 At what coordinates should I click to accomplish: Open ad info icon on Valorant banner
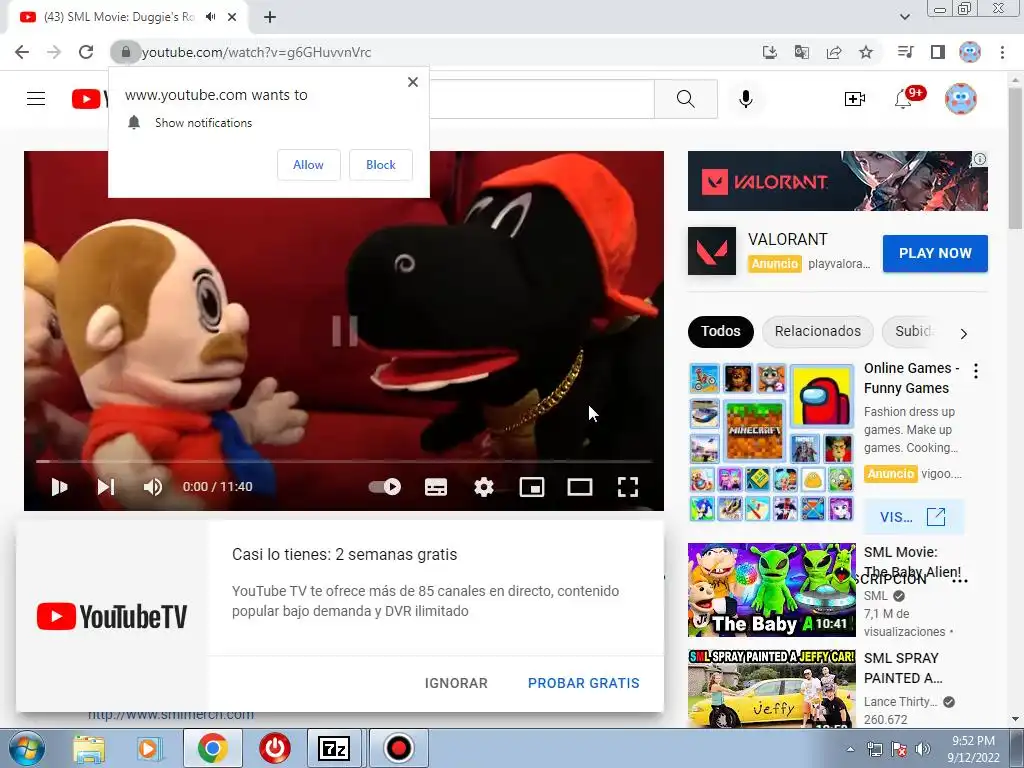(980, 159)
